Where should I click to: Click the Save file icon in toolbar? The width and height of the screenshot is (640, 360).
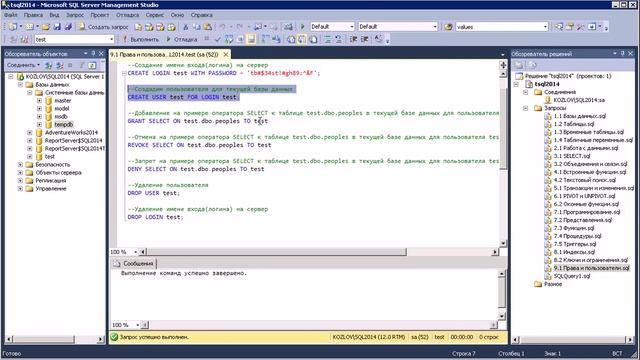57,27
